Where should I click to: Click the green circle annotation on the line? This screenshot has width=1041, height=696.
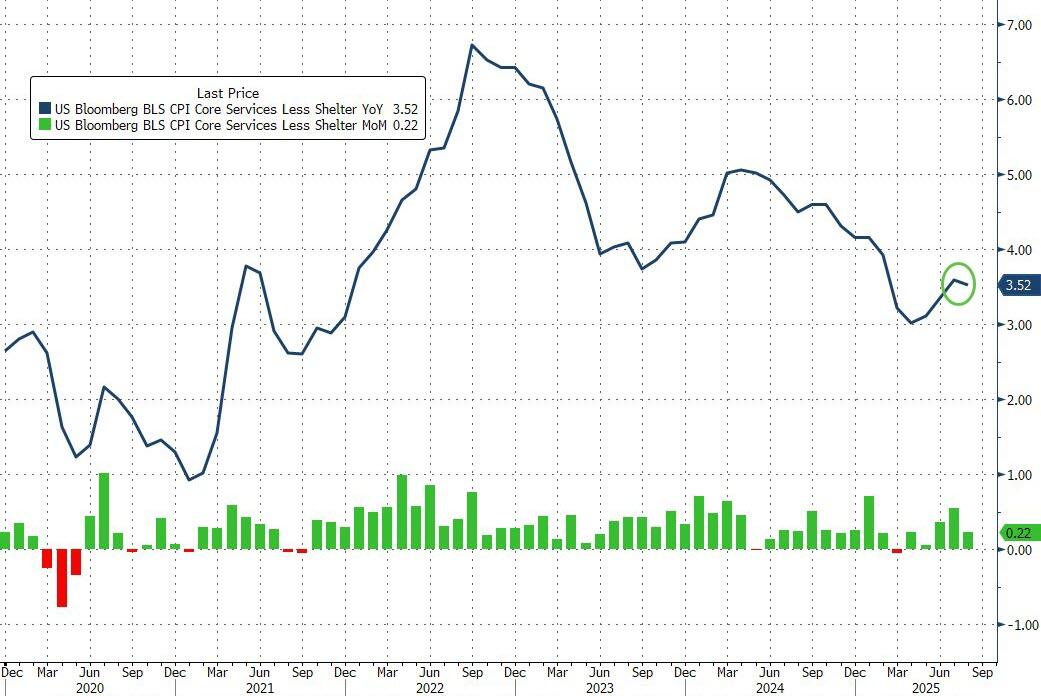(957, 283)
